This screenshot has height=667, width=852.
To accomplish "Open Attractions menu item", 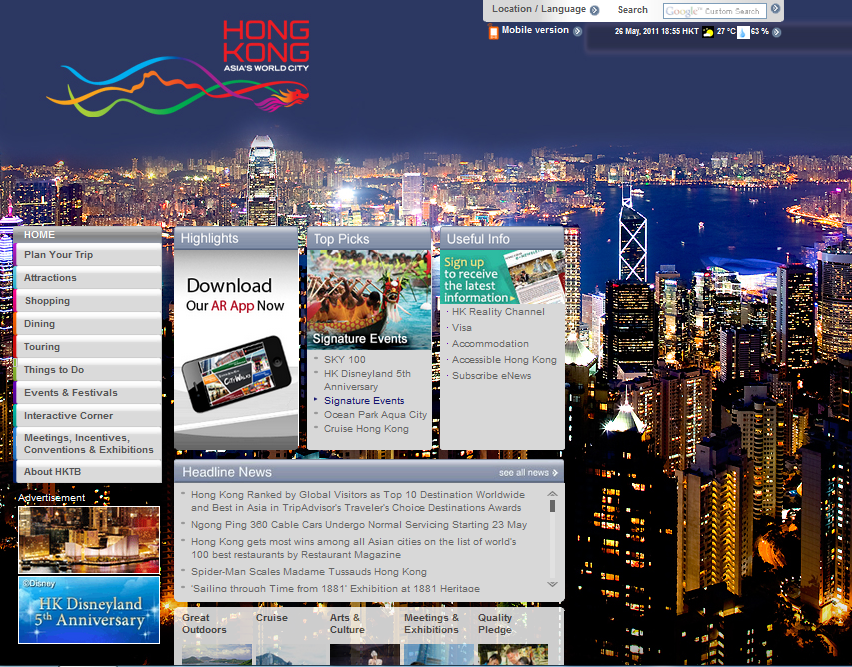I will 87,278.
